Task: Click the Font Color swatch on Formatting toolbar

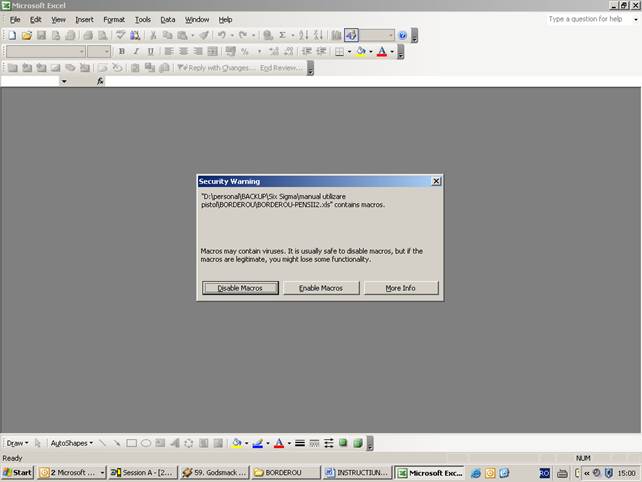Action: click(380, 52)
